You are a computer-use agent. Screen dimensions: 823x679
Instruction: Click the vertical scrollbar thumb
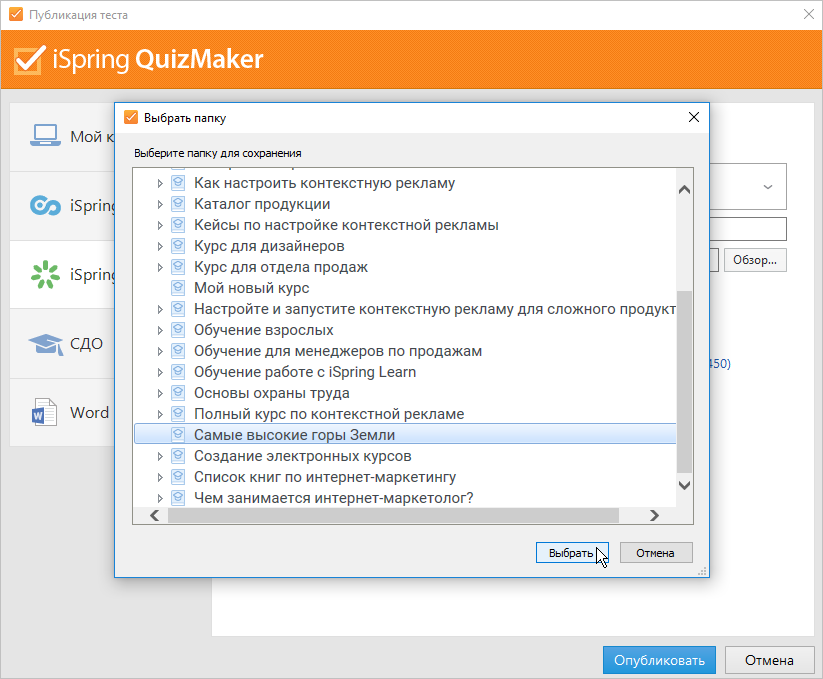pyautogui.click(x=684, y=381)
